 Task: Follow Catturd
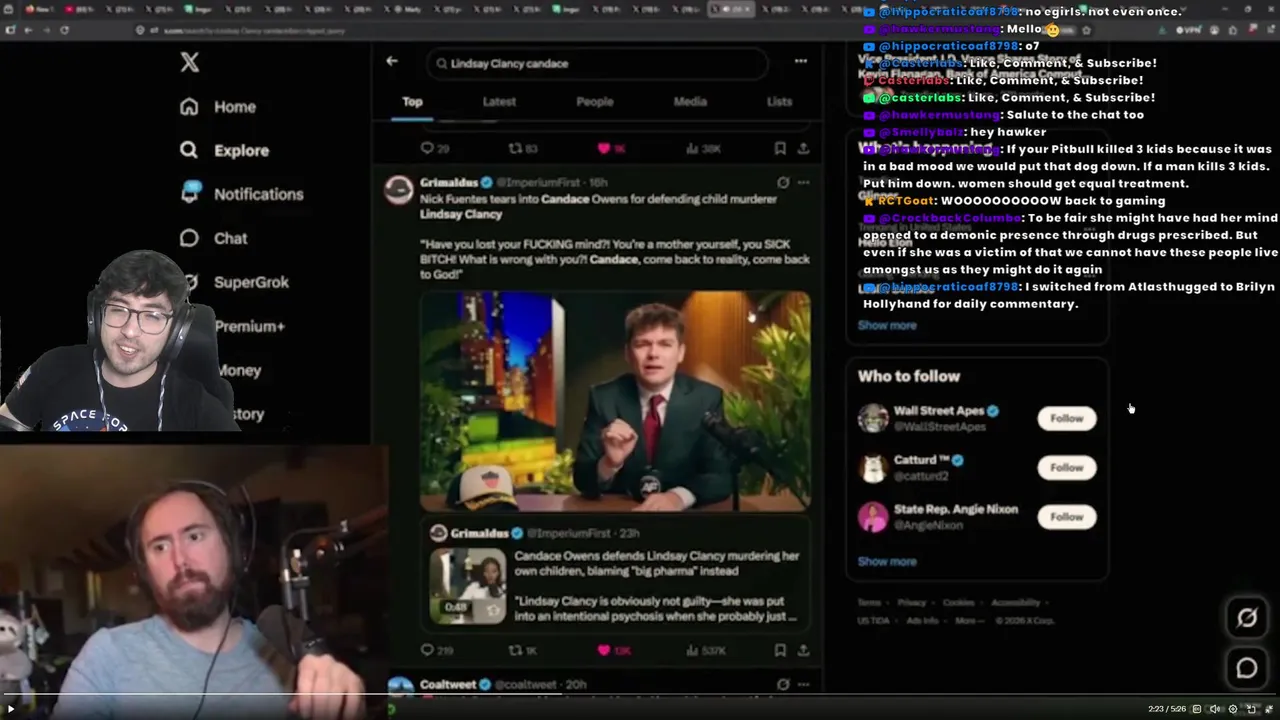coord(1066,467)
